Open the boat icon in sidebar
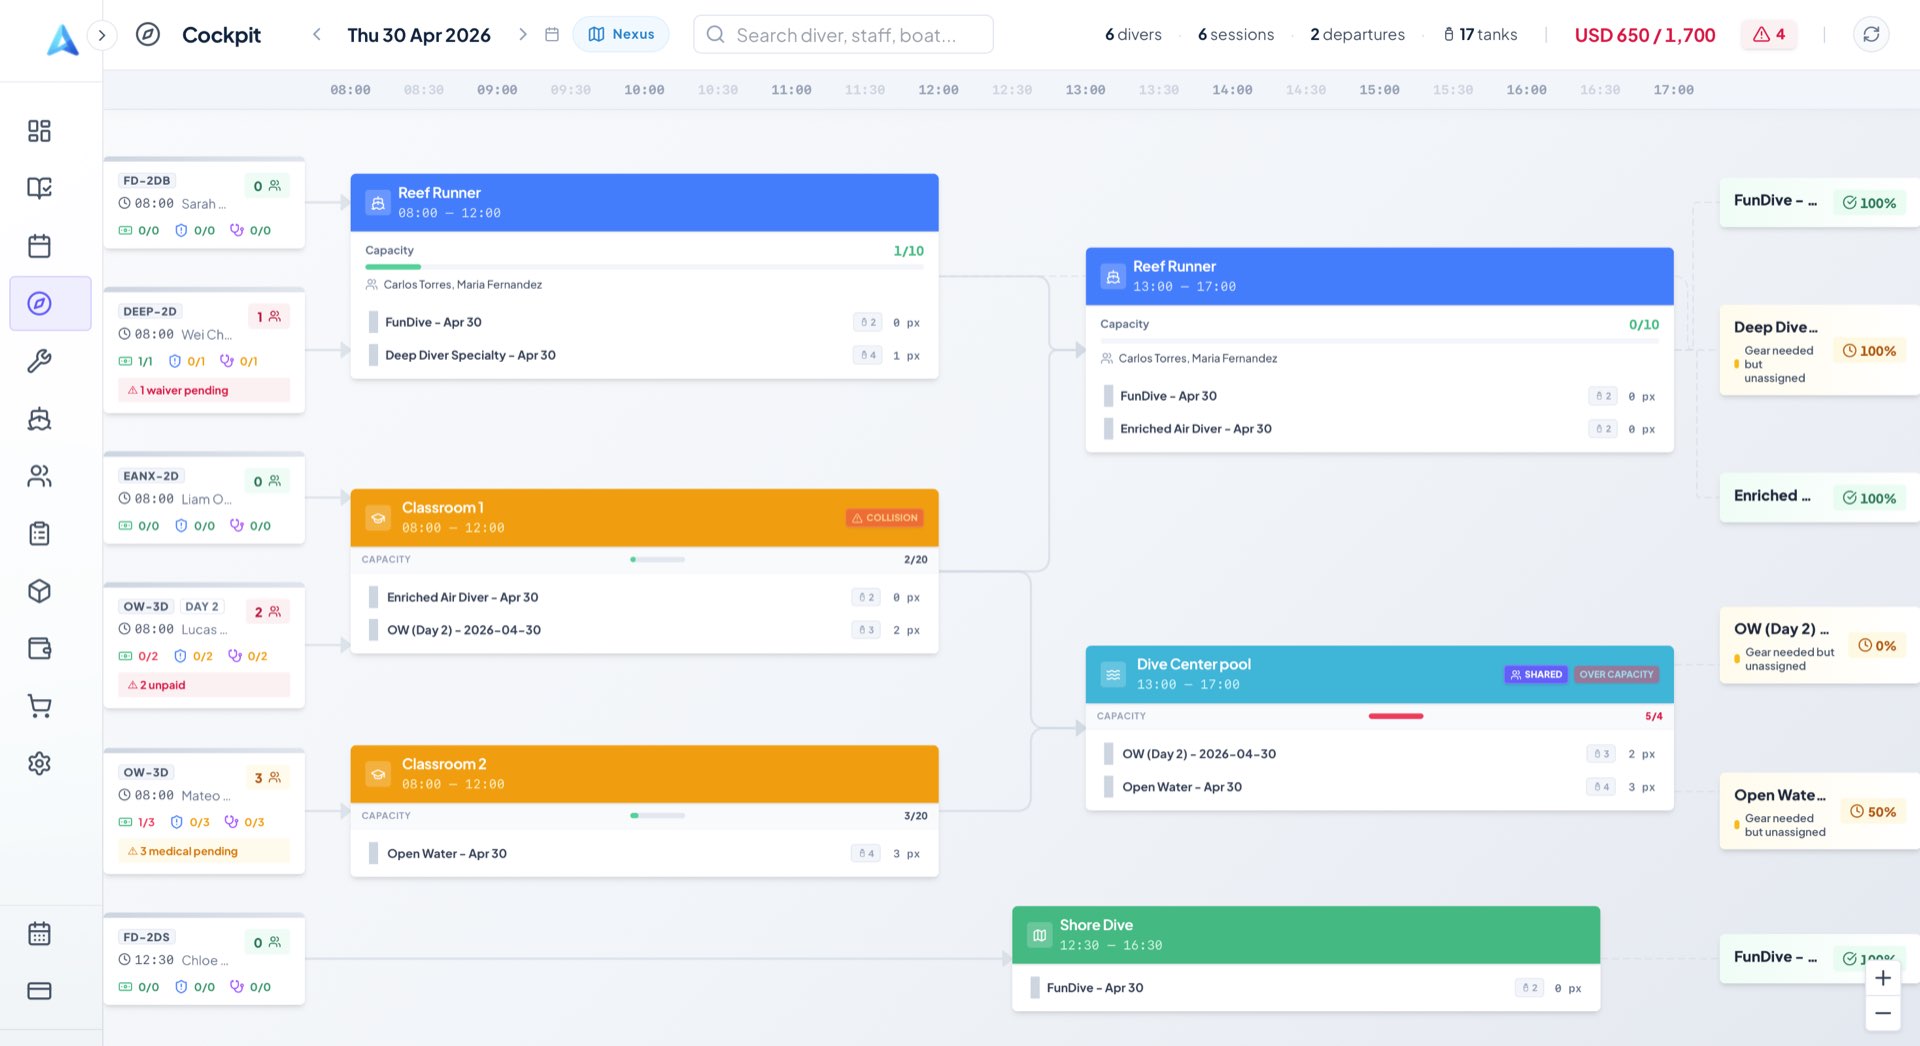Image resolution: width=1920 pixels, height=1046 pixels. tap(39, 419)
